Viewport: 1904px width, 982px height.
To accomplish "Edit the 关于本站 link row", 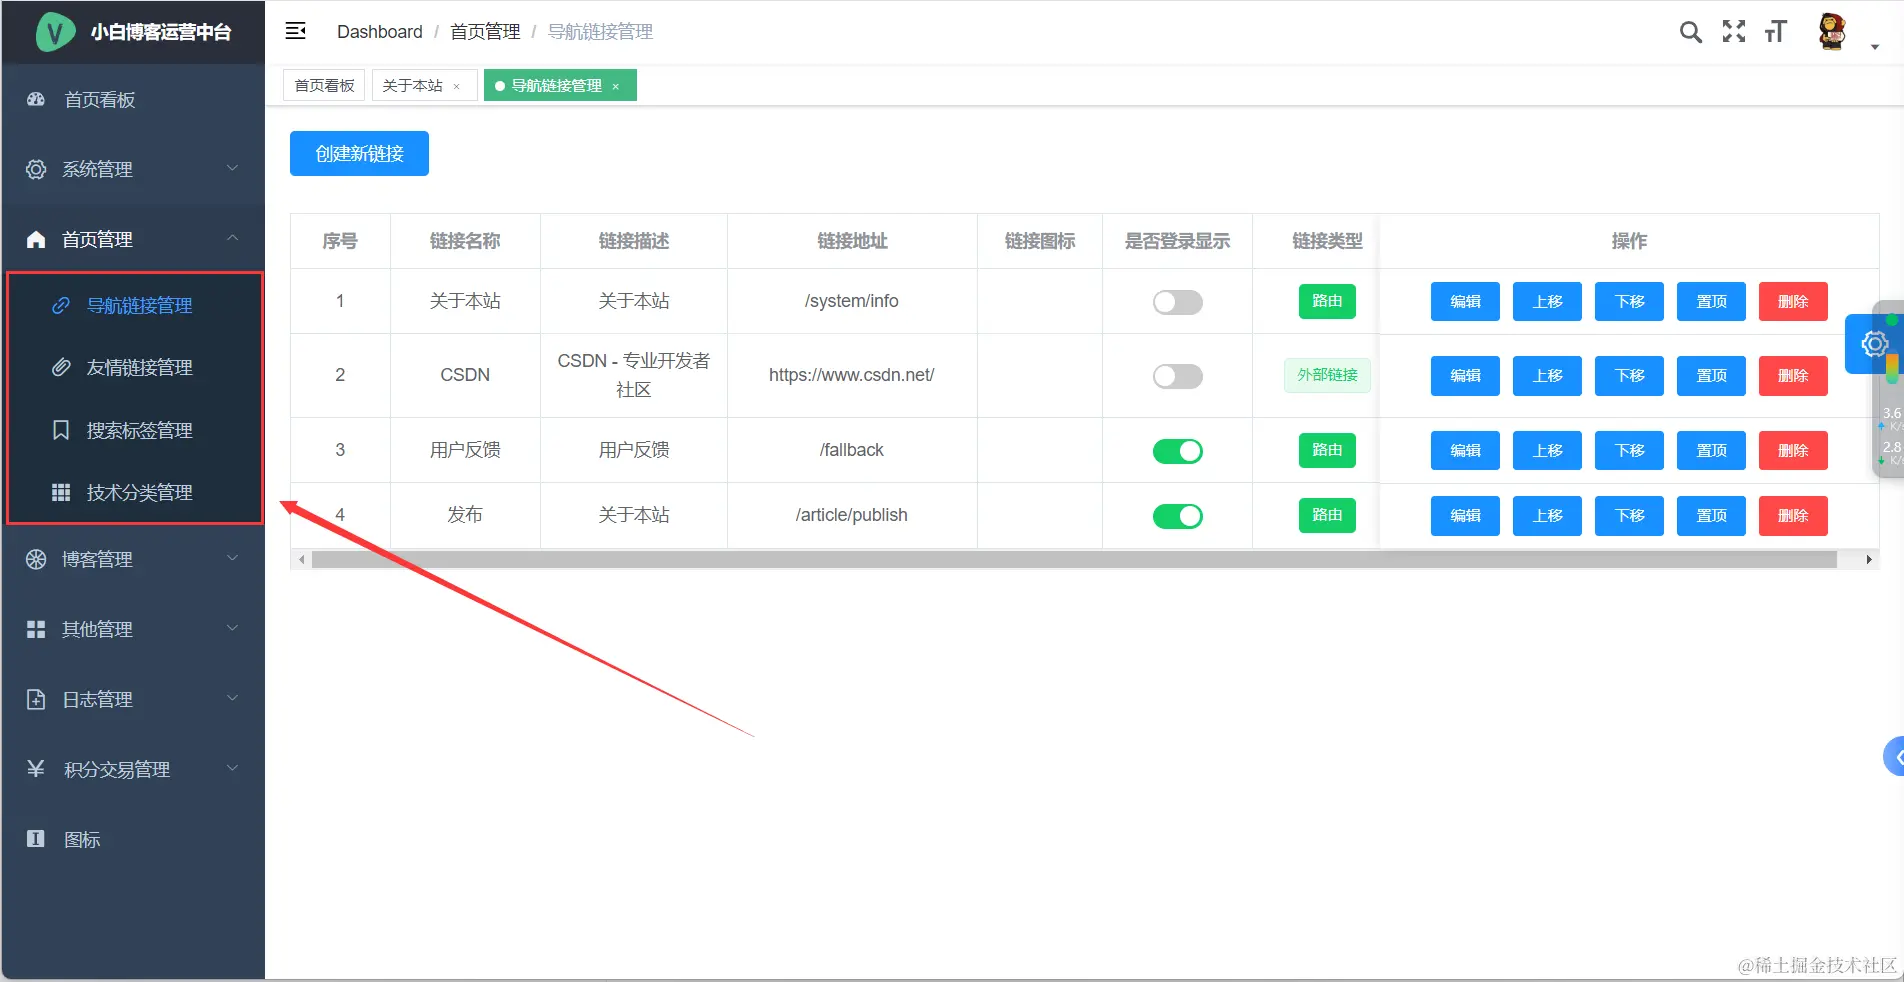I will [x=1465, y=301].
